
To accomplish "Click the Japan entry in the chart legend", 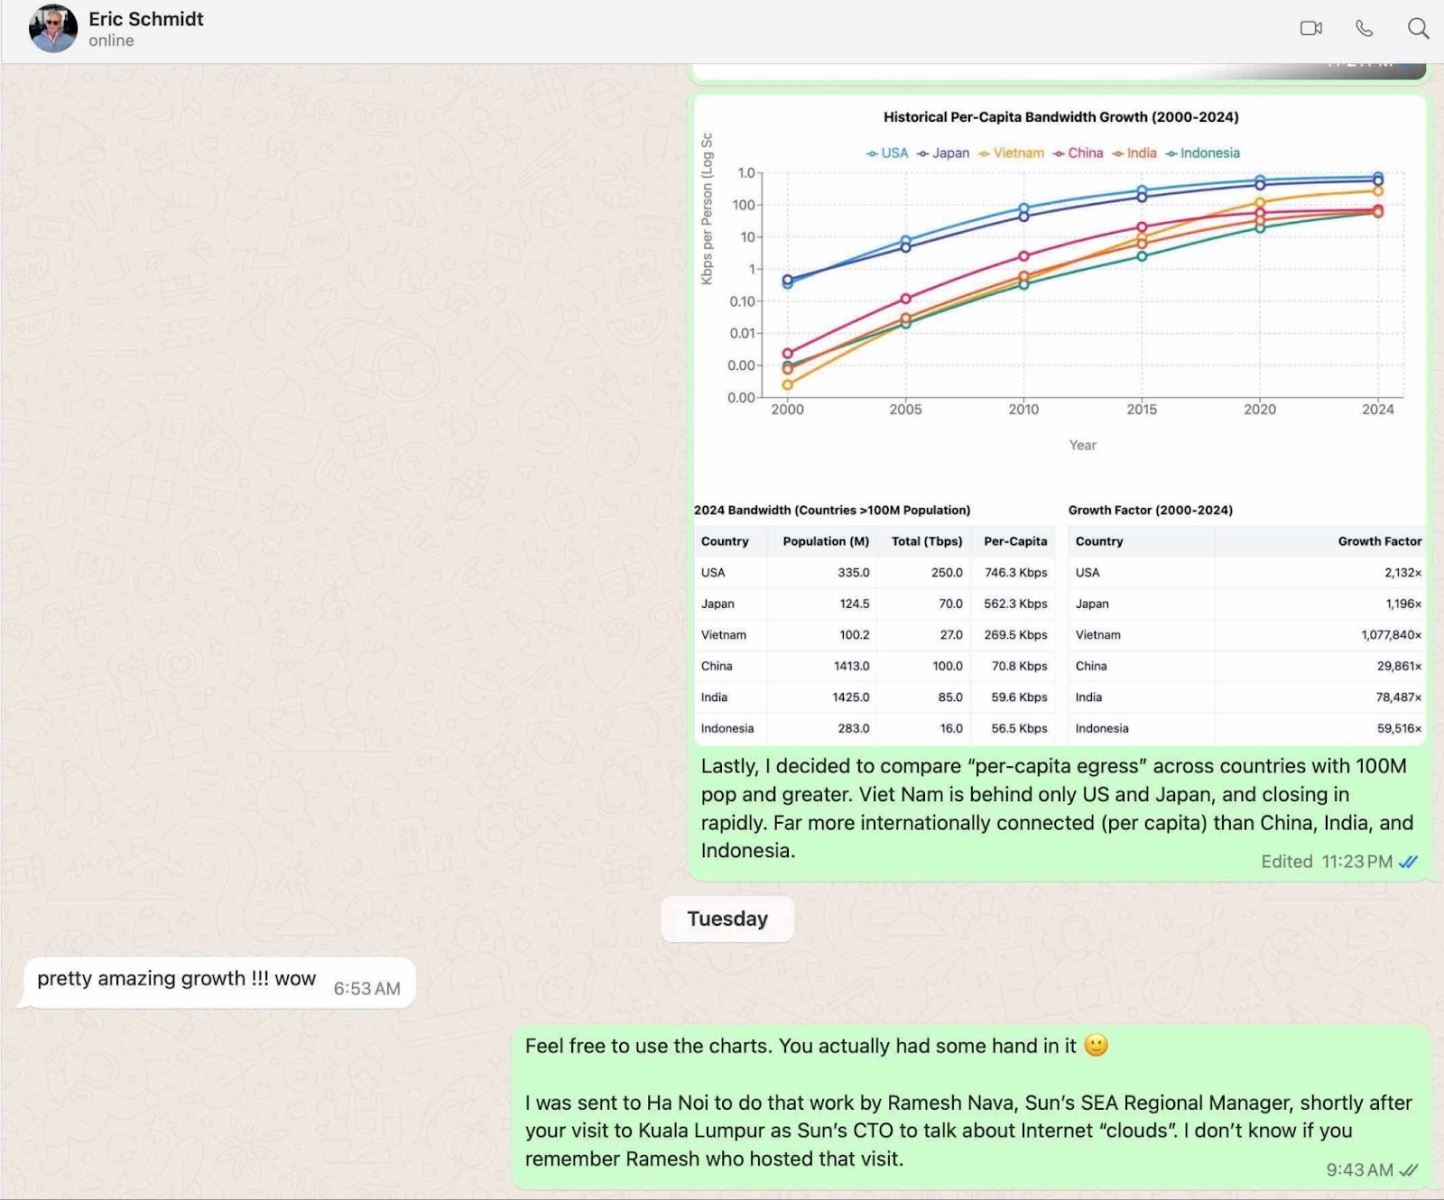I will click(x=943, y=153).
